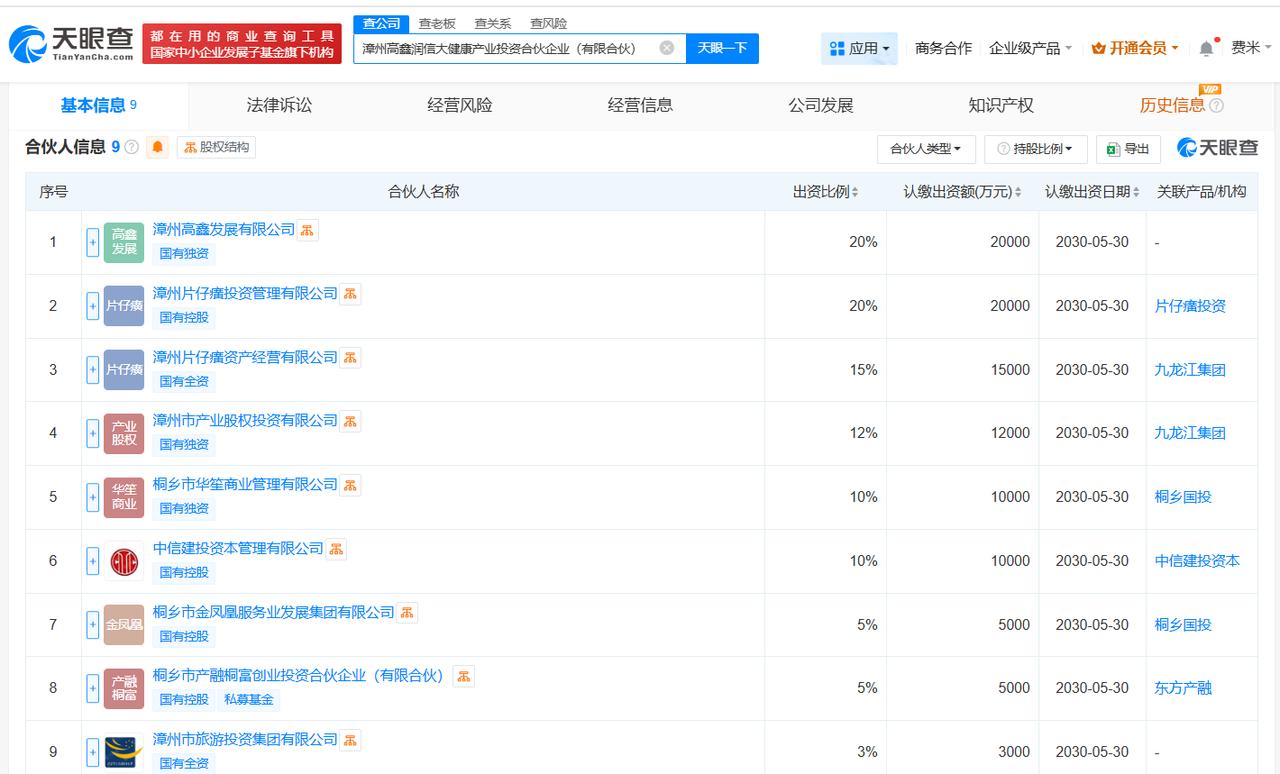Open the 持股比例 filter dropdown
Image resolution: width=1280 pixels, height=774 pixels.
(1035, 149)
